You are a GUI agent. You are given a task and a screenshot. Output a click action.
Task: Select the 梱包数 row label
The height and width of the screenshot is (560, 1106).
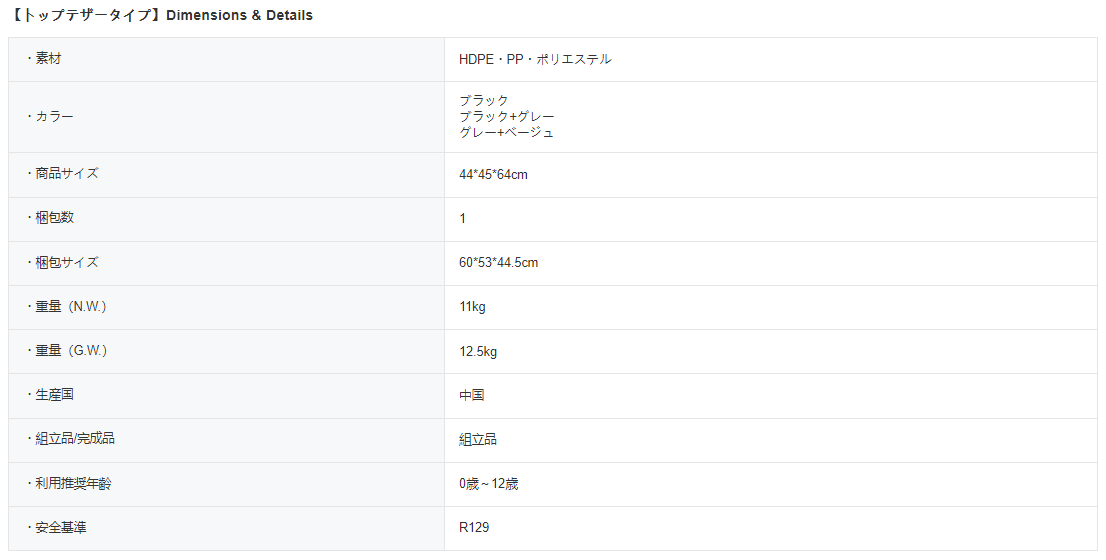point(50,218)
